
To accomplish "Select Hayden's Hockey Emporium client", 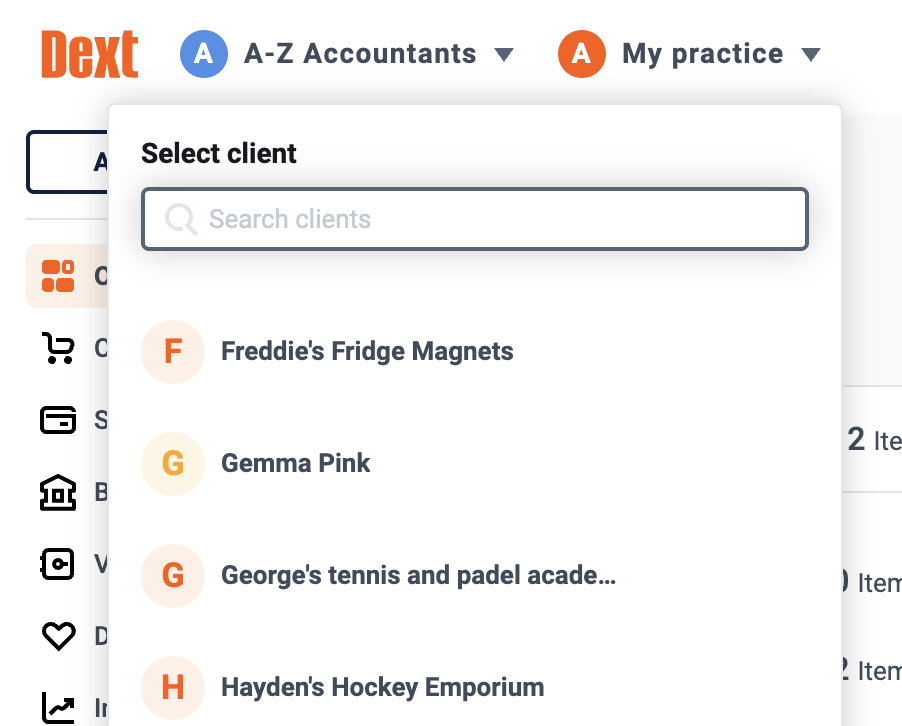I will pos(475,687).
